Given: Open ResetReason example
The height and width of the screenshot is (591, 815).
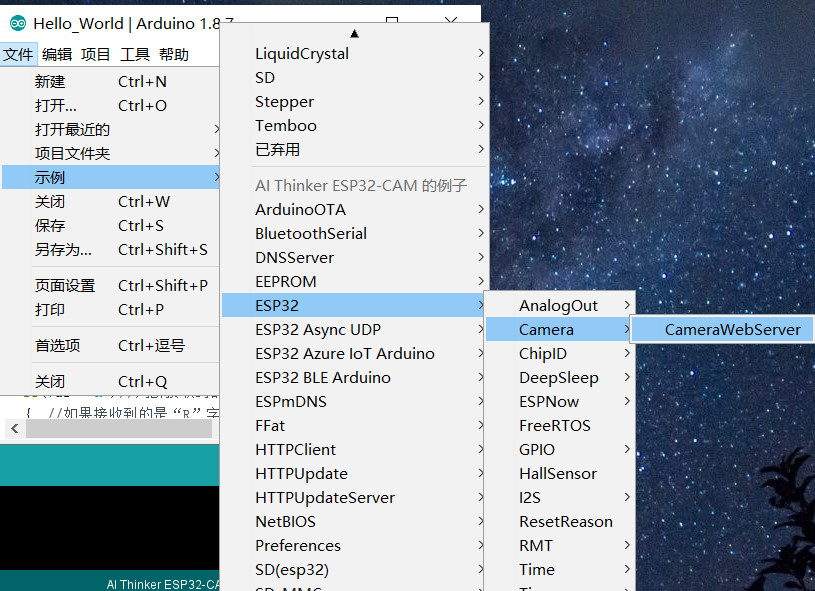Looking at the screenshot, I should pos(559,521).
